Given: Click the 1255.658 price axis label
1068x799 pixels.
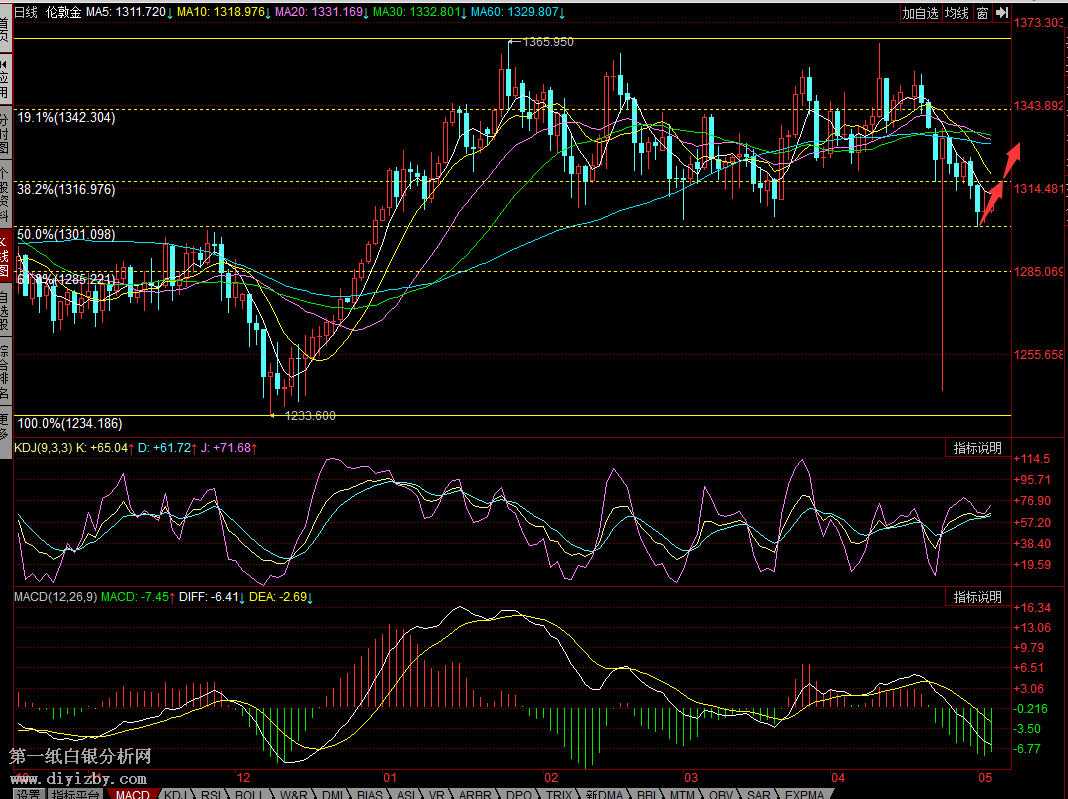Looking at the screenshot, I should coord(1039,354).
